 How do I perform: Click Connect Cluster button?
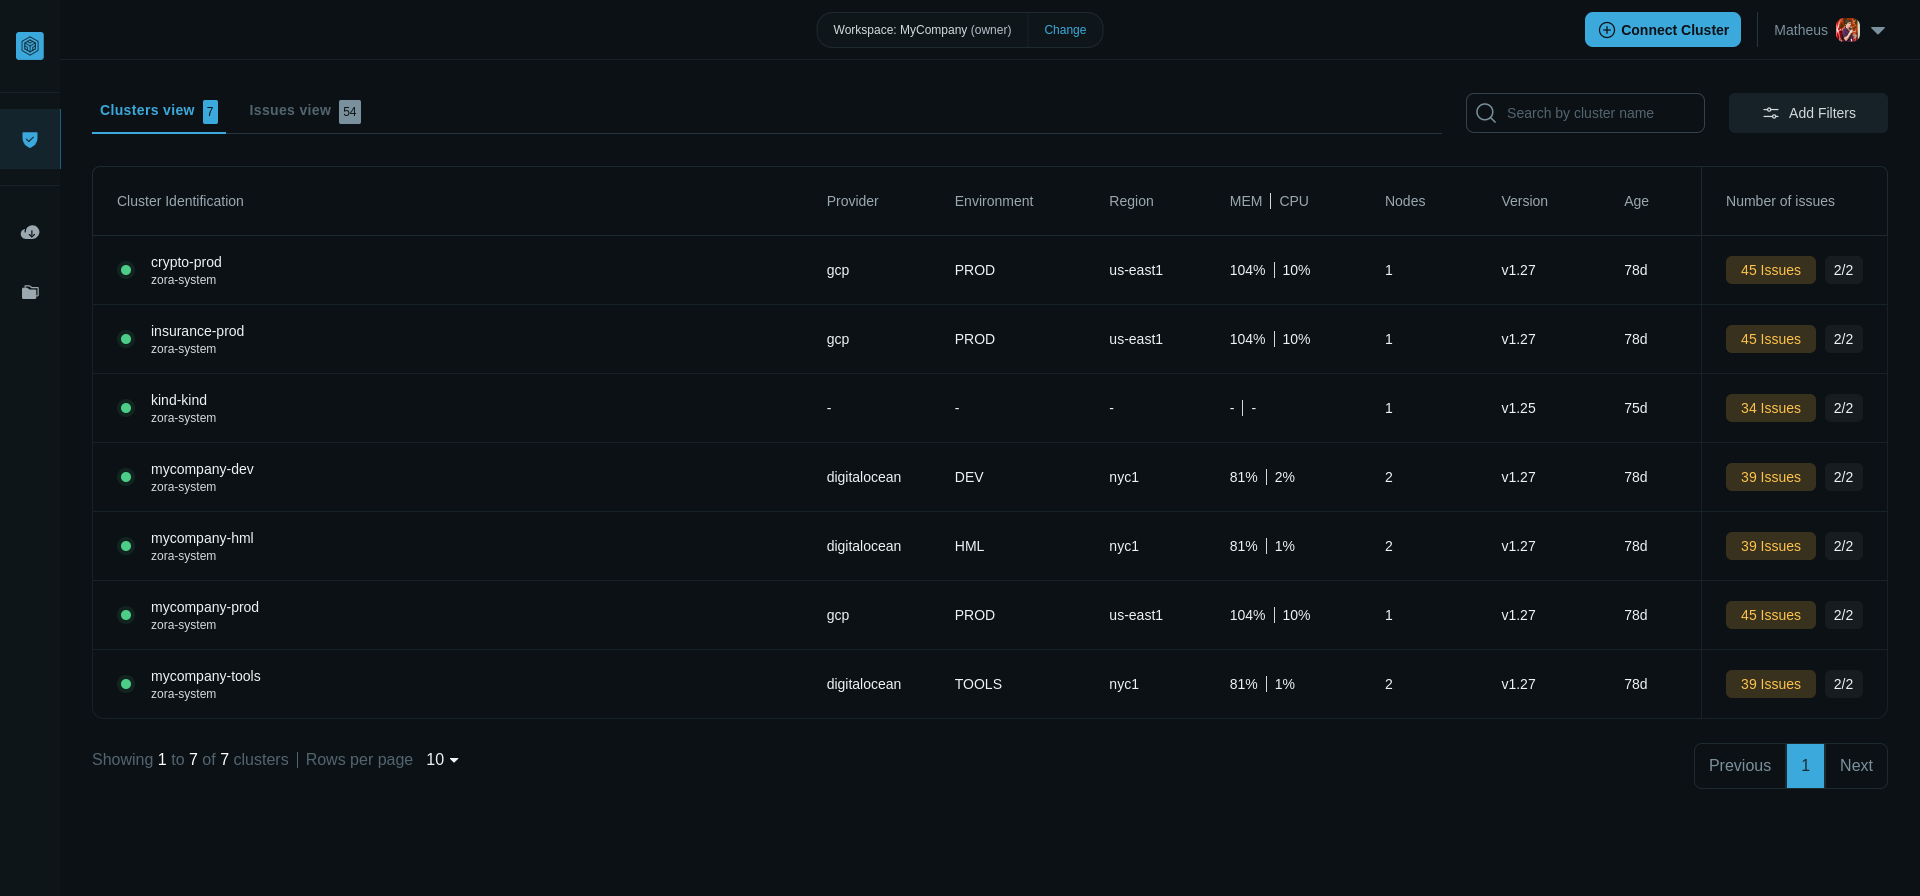tap(1663, 30)
